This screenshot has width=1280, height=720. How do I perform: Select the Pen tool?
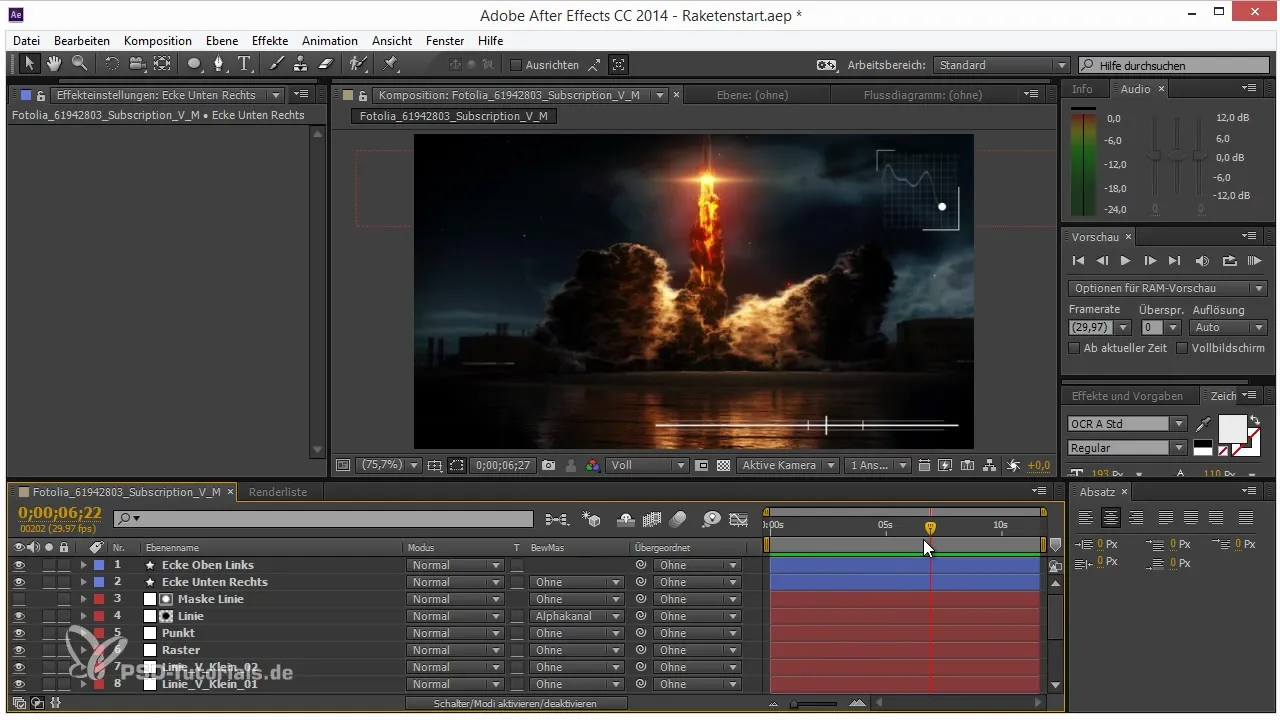[x=219, y=64]
